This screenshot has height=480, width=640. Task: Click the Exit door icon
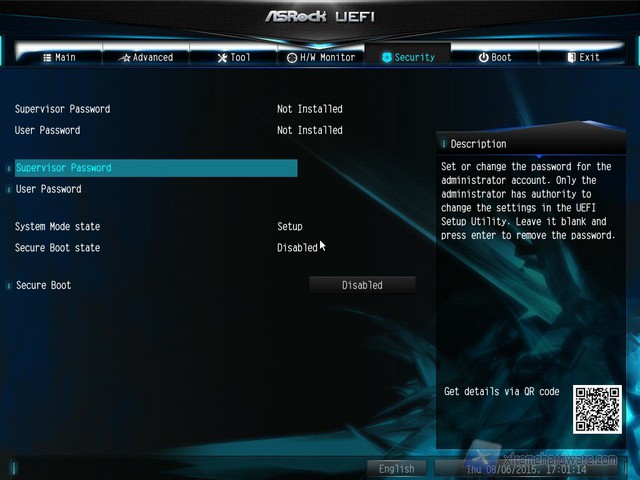pos(571,58)
